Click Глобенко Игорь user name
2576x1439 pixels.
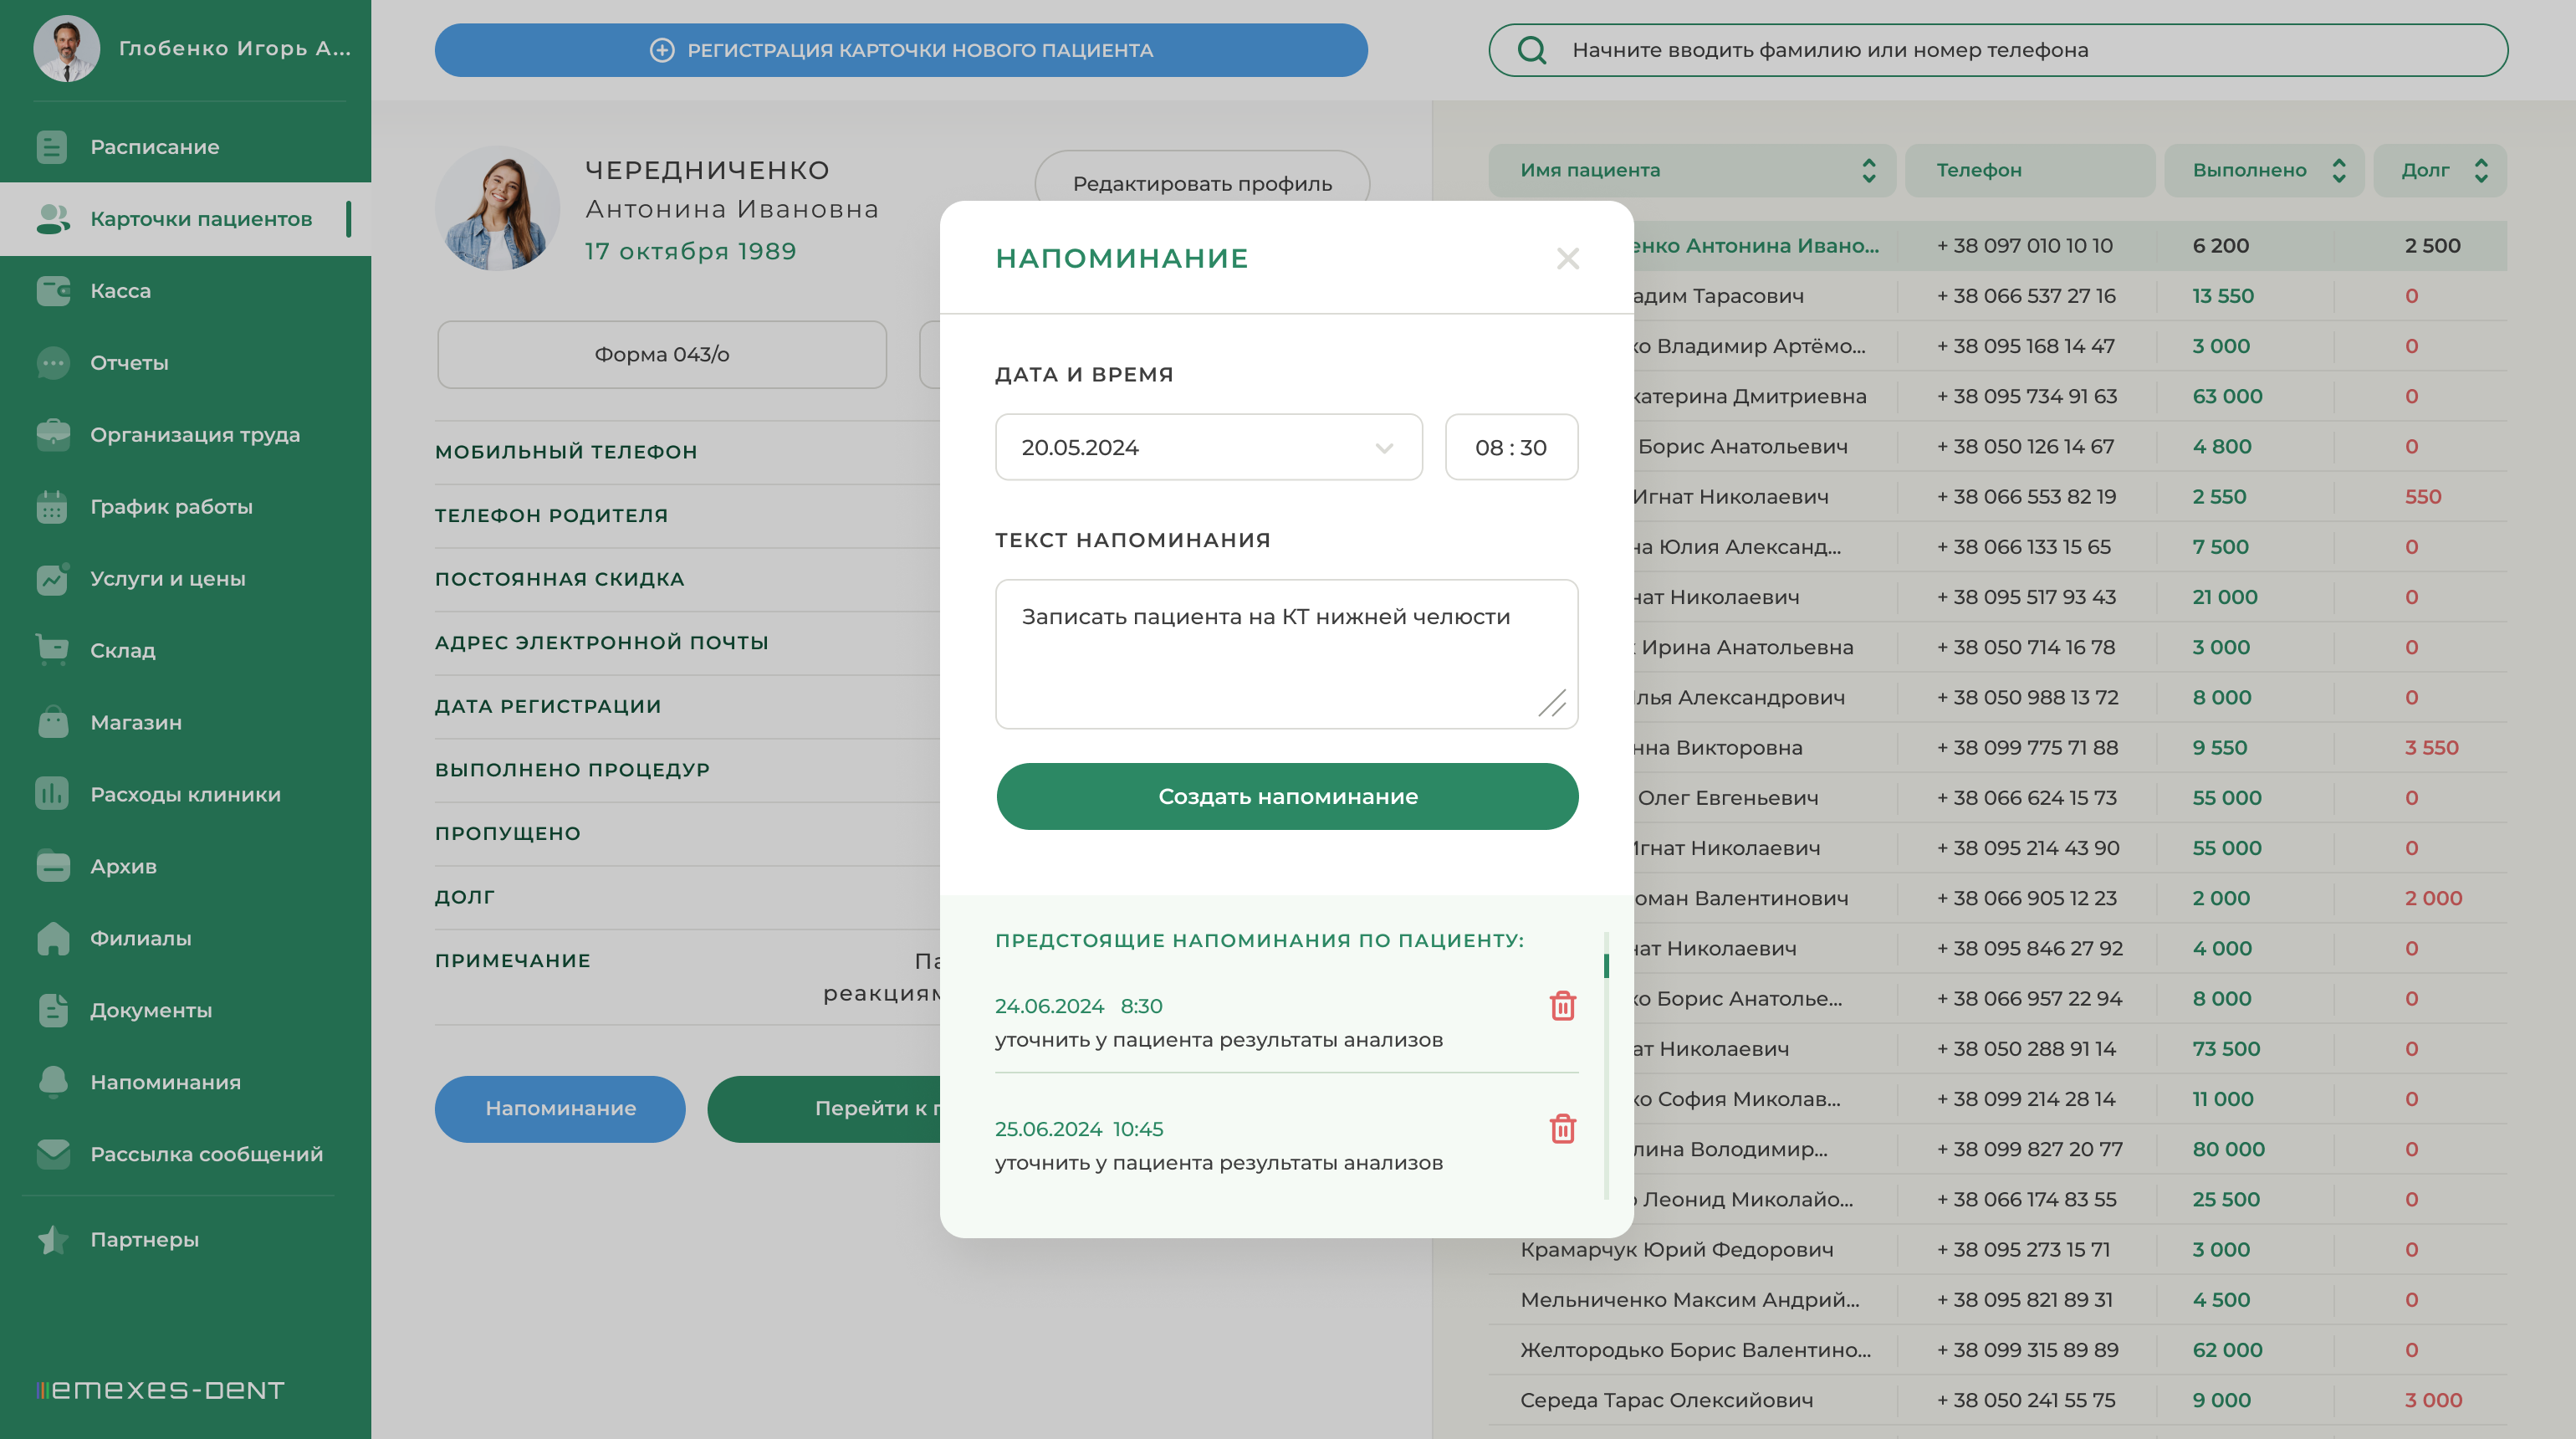point(234,48)
